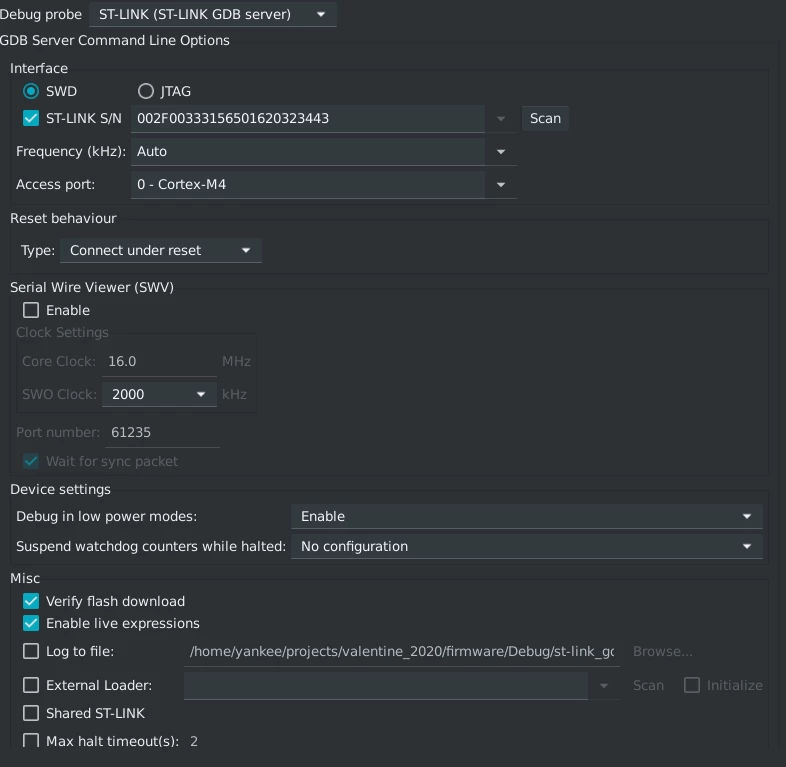Click the ST-LINK serial number field
Image resolution: width=786 pixels, height=767 pixels.
[x=308, y=119]
